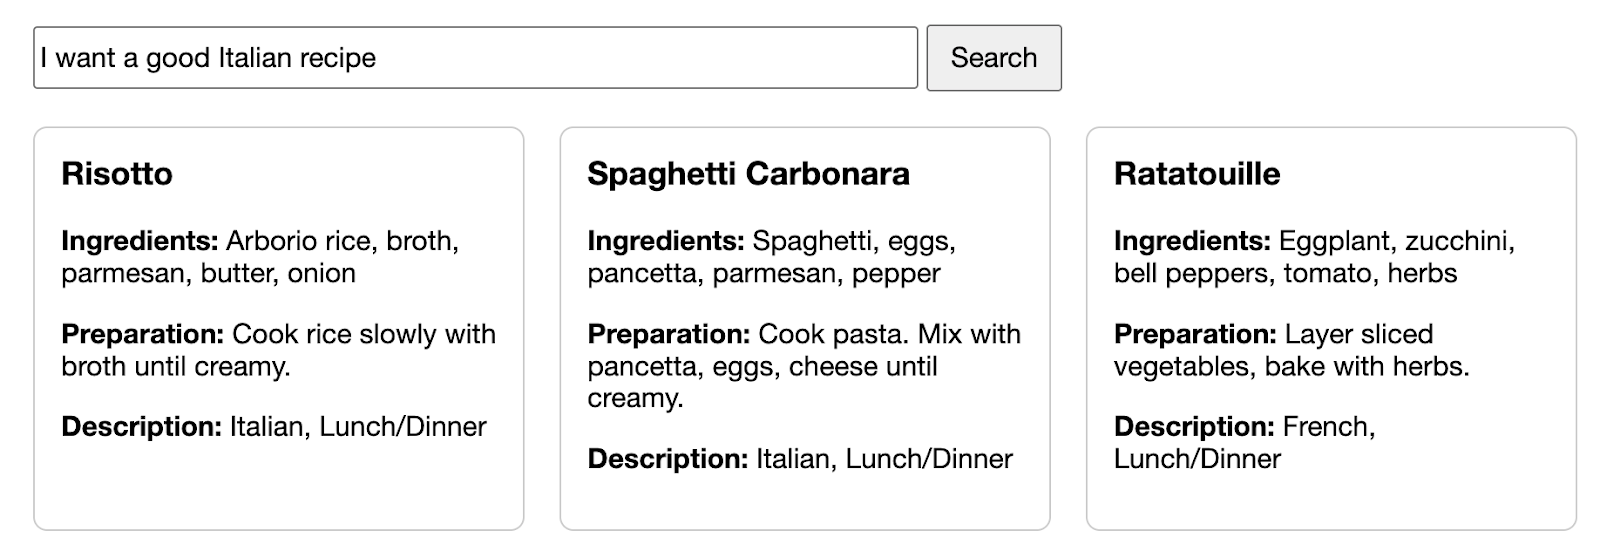
Task: Click the Description label in Risotto card
Action: (x=141, y=427)
